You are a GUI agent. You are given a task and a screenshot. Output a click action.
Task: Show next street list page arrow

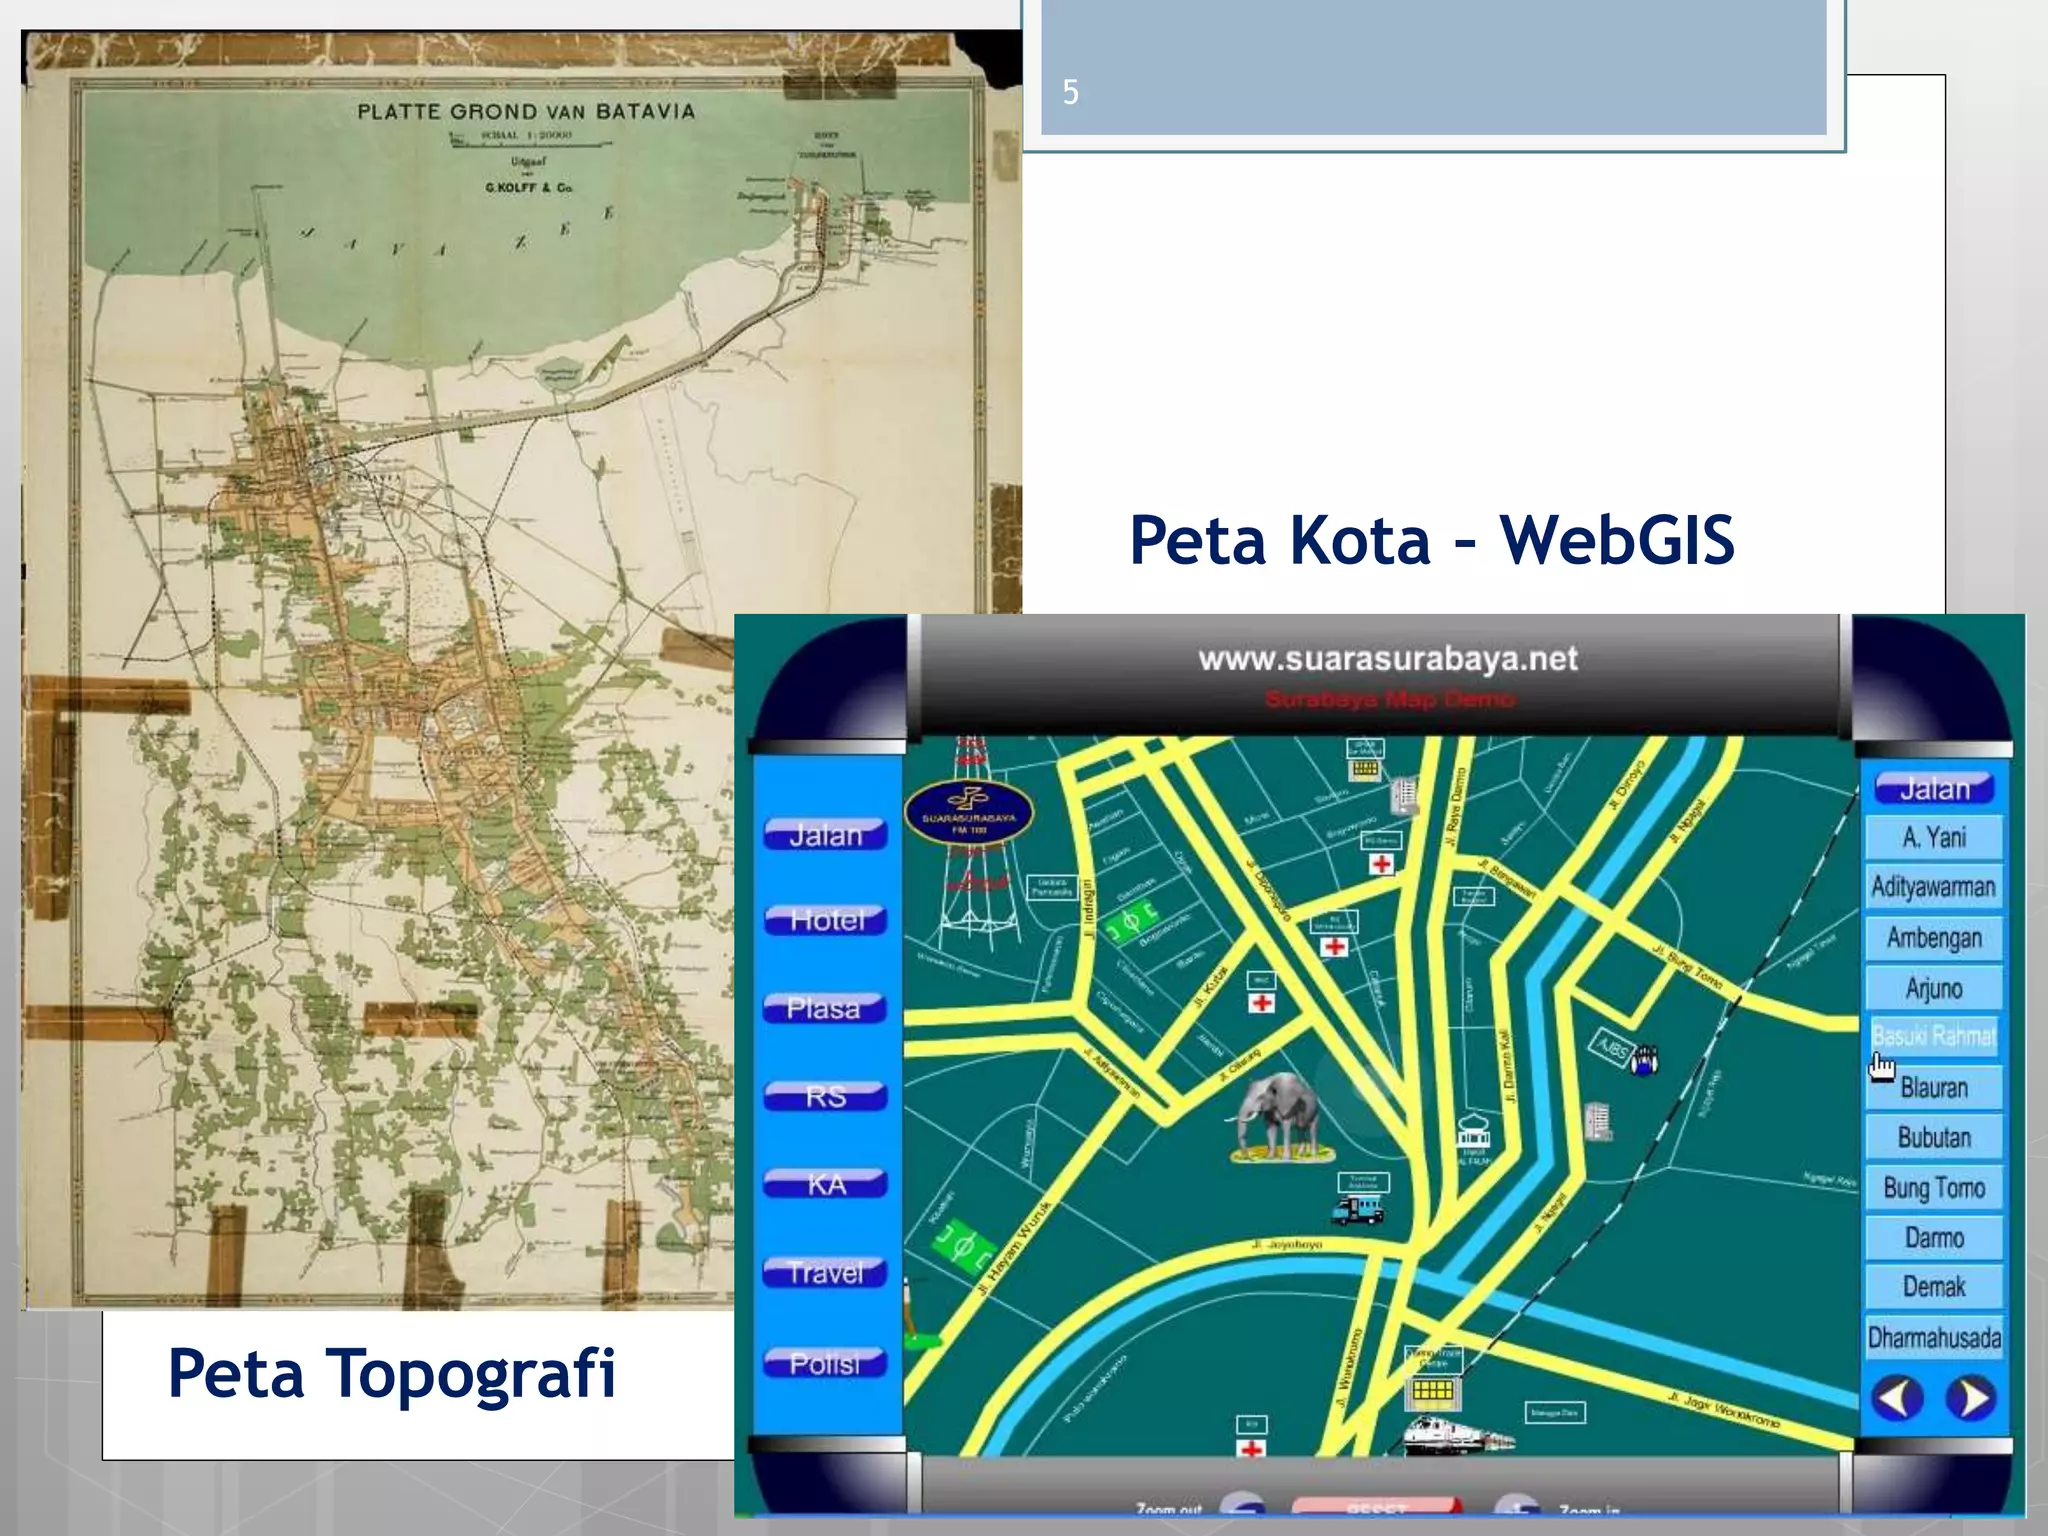(1971, 1397)
